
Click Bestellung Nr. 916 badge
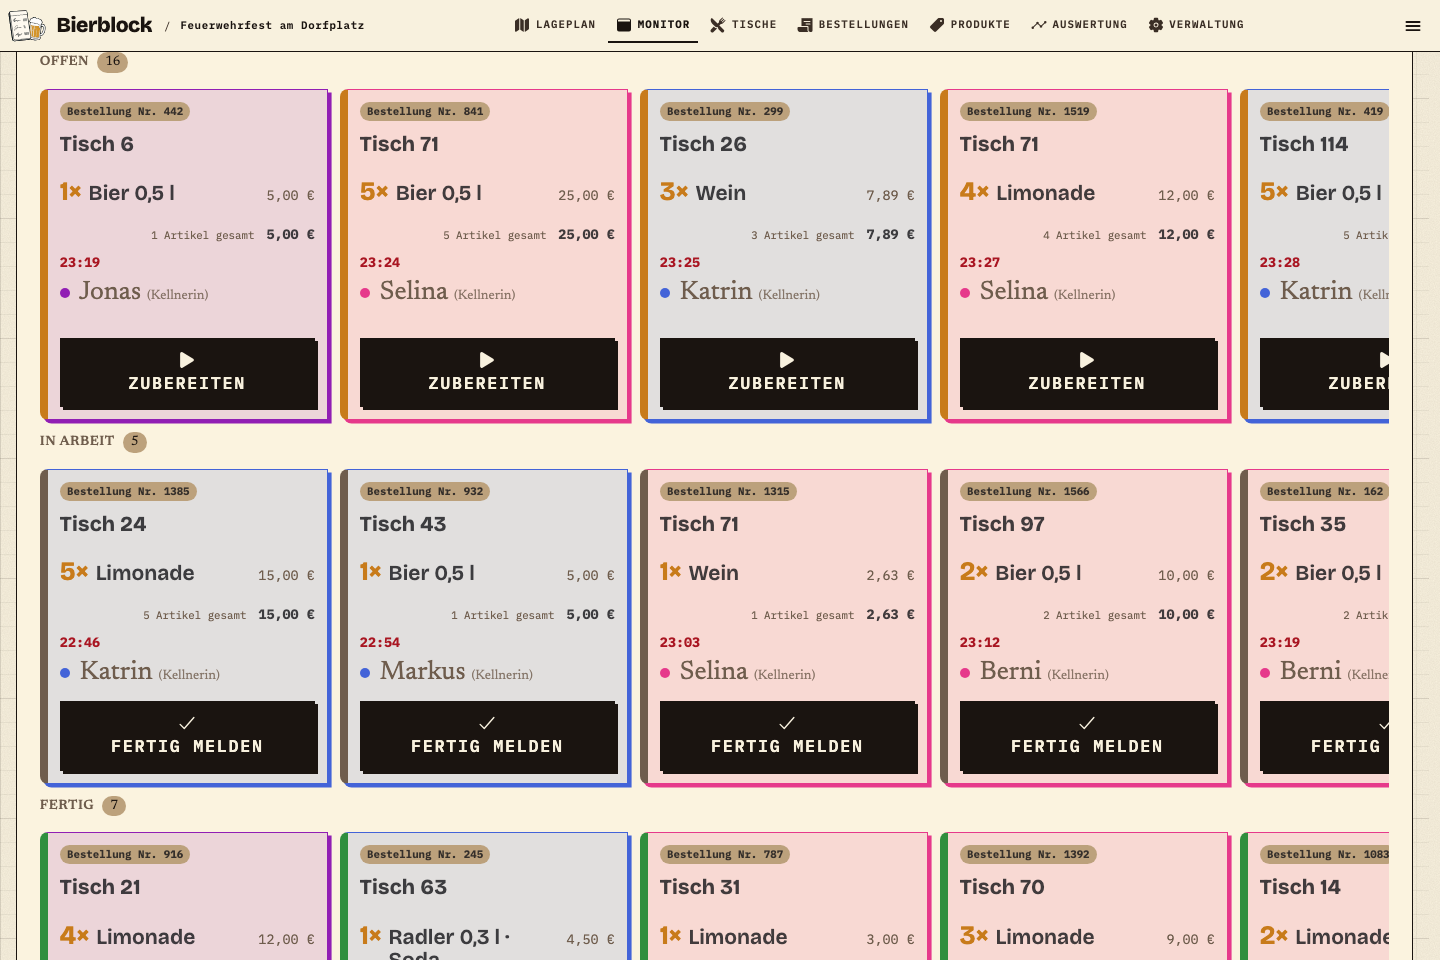coord(125,855)
